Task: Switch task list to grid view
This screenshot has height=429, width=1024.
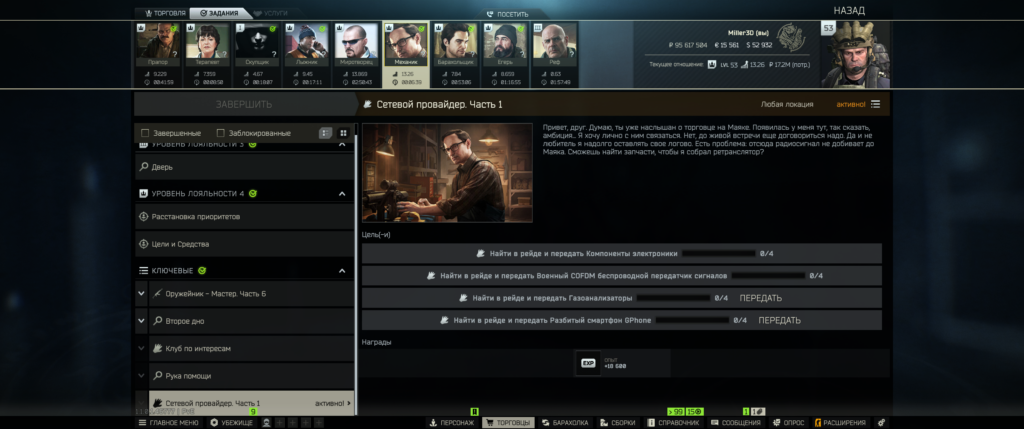Action: [x=344, y=133]
